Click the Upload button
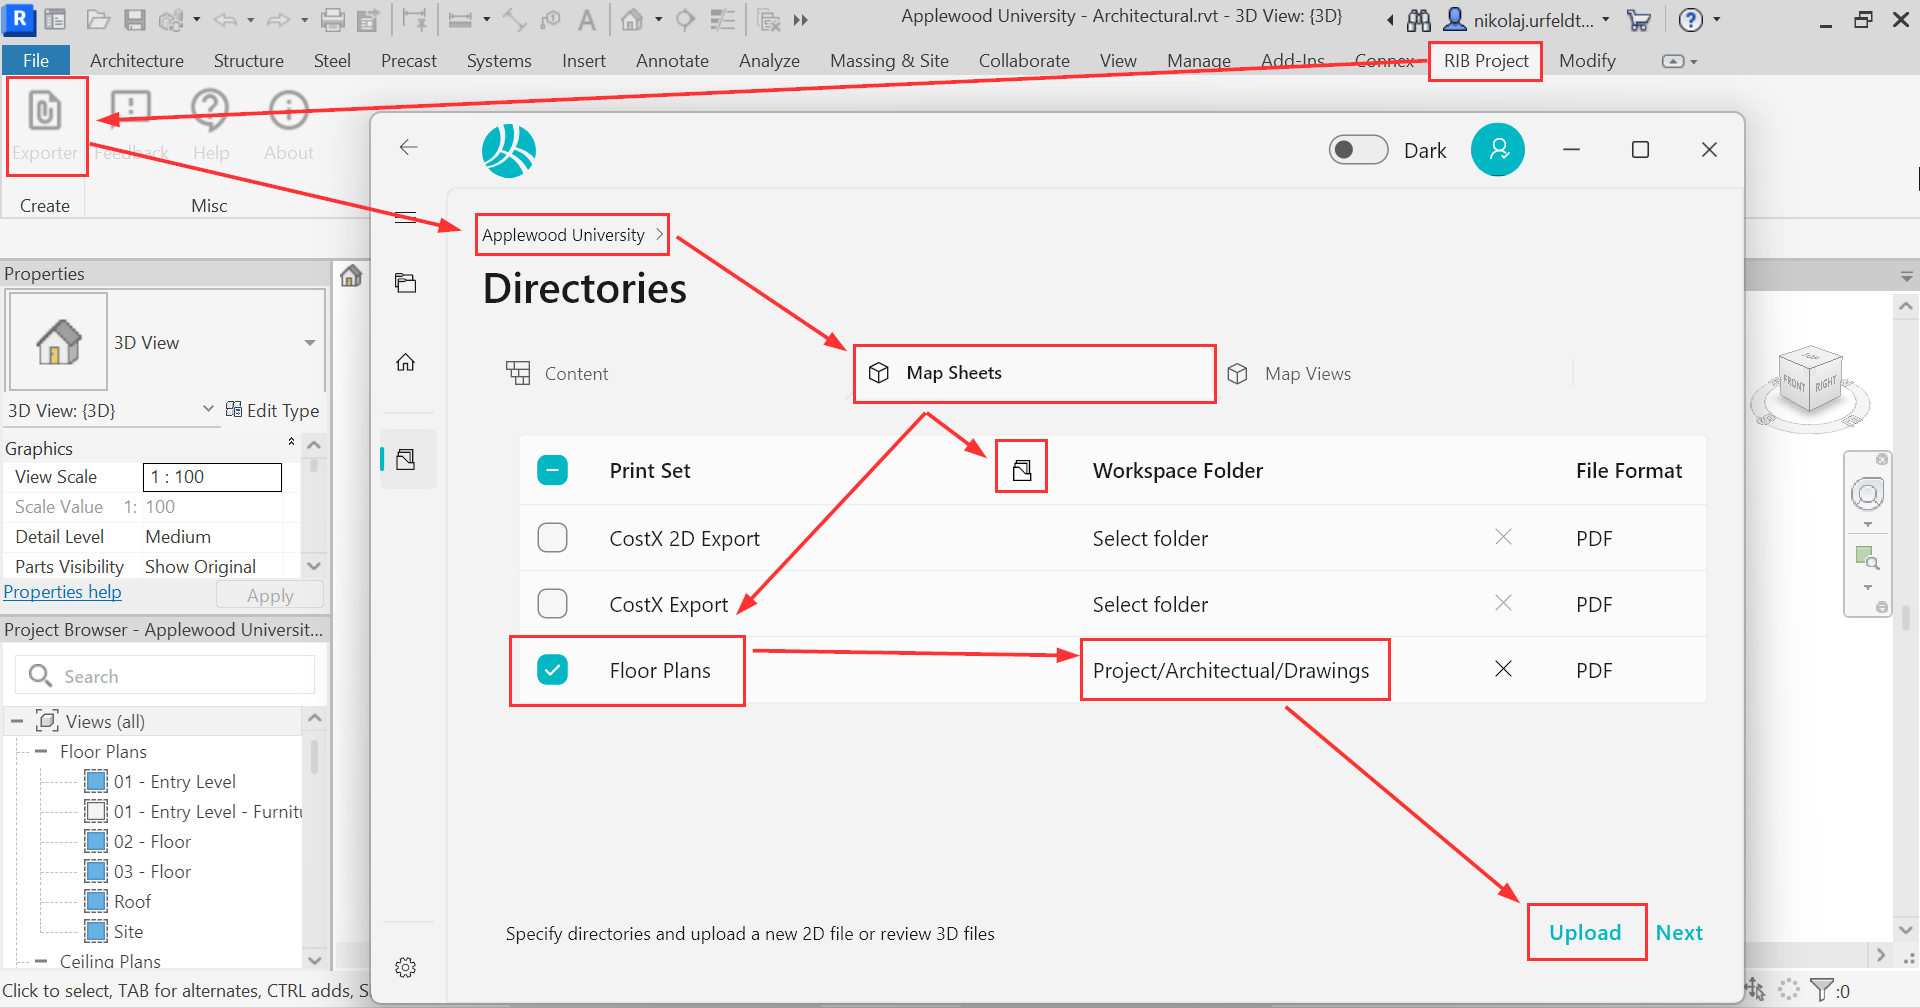The height and width of the screenshot is (1008, 1920). tap(1585, 932)
